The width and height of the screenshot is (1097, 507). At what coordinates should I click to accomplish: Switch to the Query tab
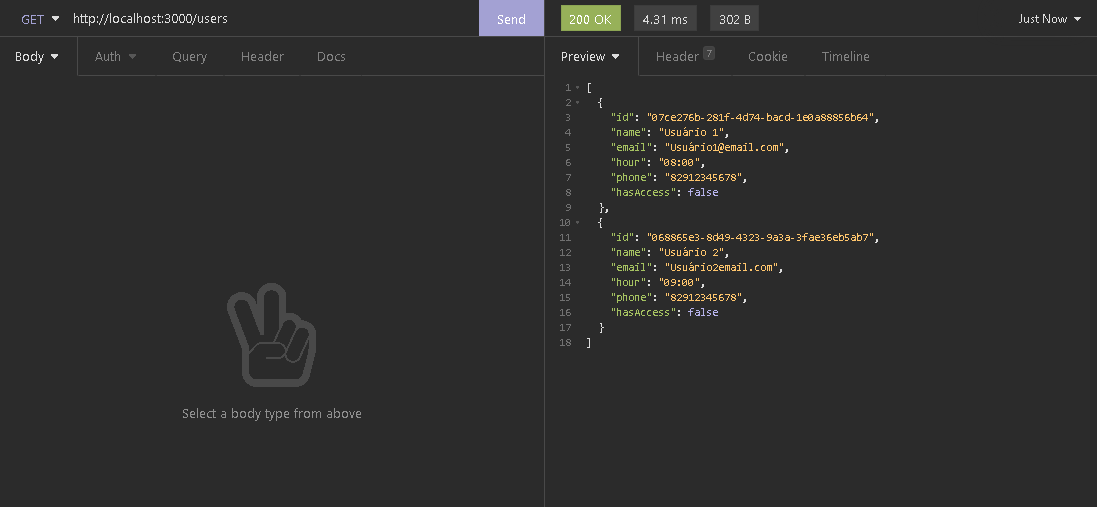pyautogui.click(x=190, y=57)
